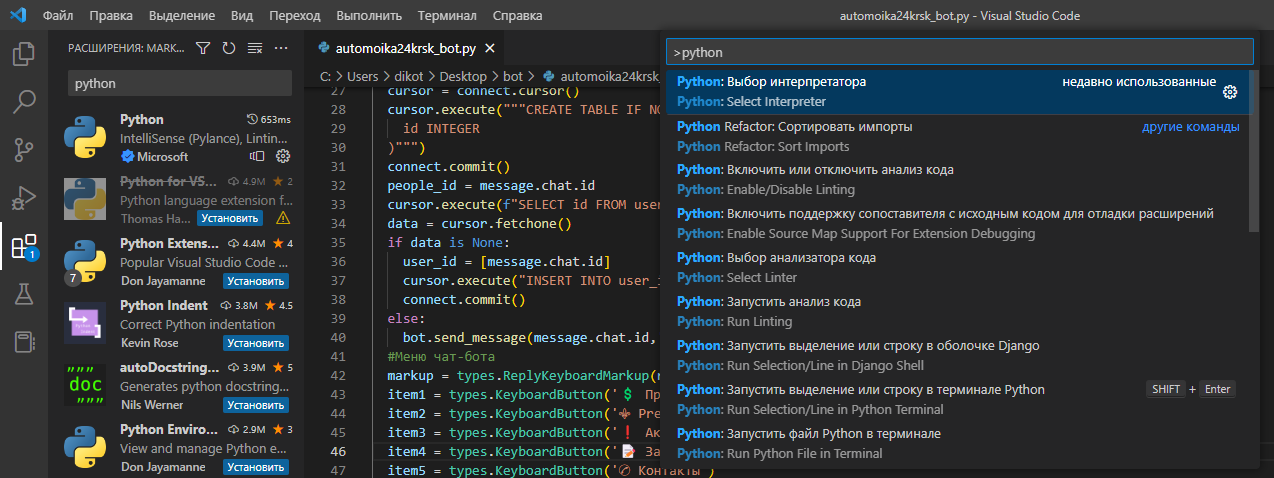Configure keybinding gear for Select Interpreter command
Screen dimensions: 1274x478
tap(1230, 92)
